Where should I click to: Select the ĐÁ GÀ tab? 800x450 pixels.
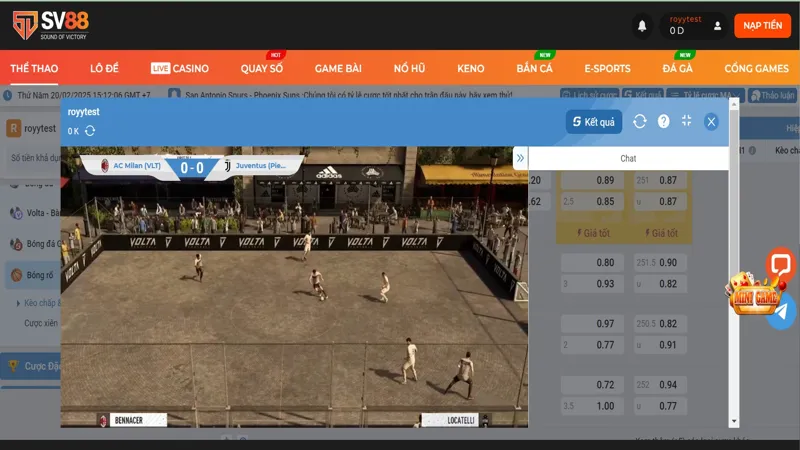(x=677, y=68)
